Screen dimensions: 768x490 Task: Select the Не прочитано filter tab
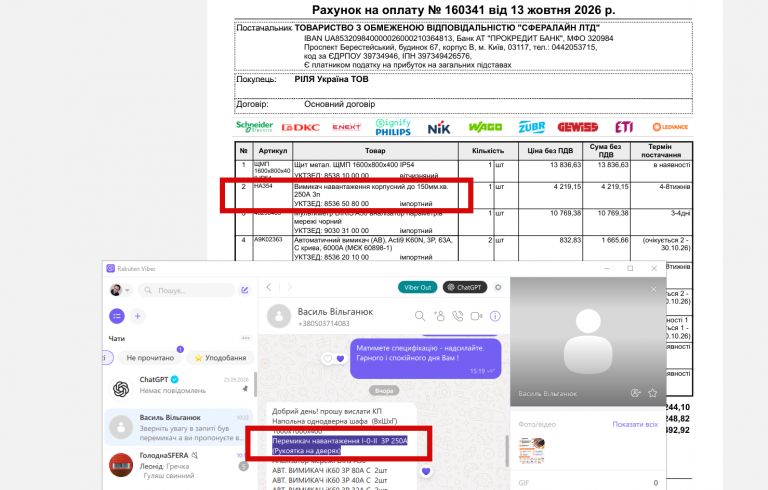coord(150,358)
